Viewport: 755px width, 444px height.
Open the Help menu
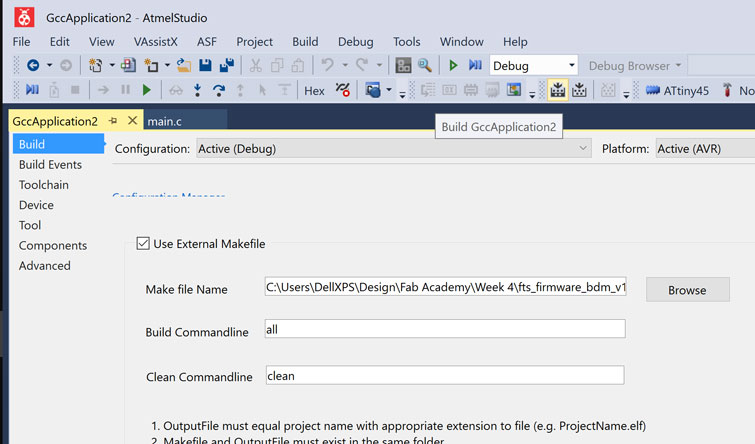click(515, 42)
